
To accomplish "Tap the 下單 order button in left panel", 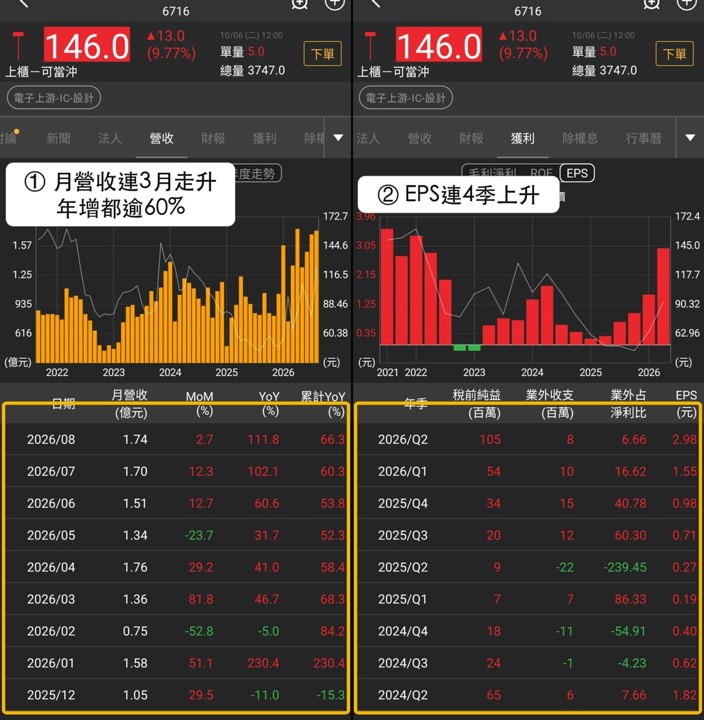I will [322, 54].
